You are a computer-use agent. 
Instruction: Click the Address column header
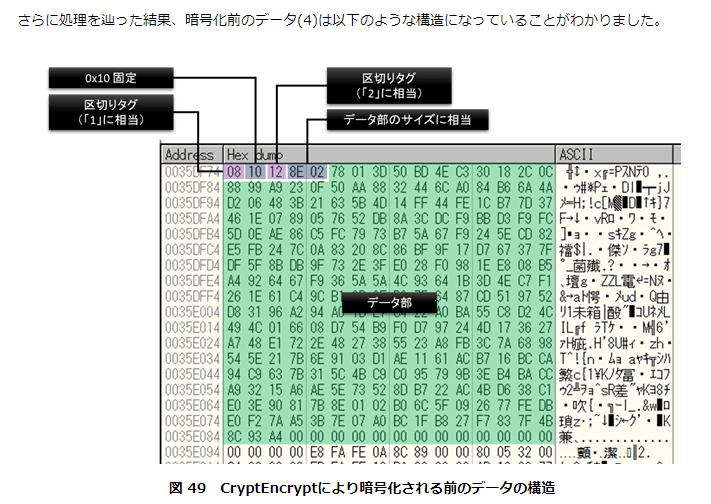click(190, 155)
